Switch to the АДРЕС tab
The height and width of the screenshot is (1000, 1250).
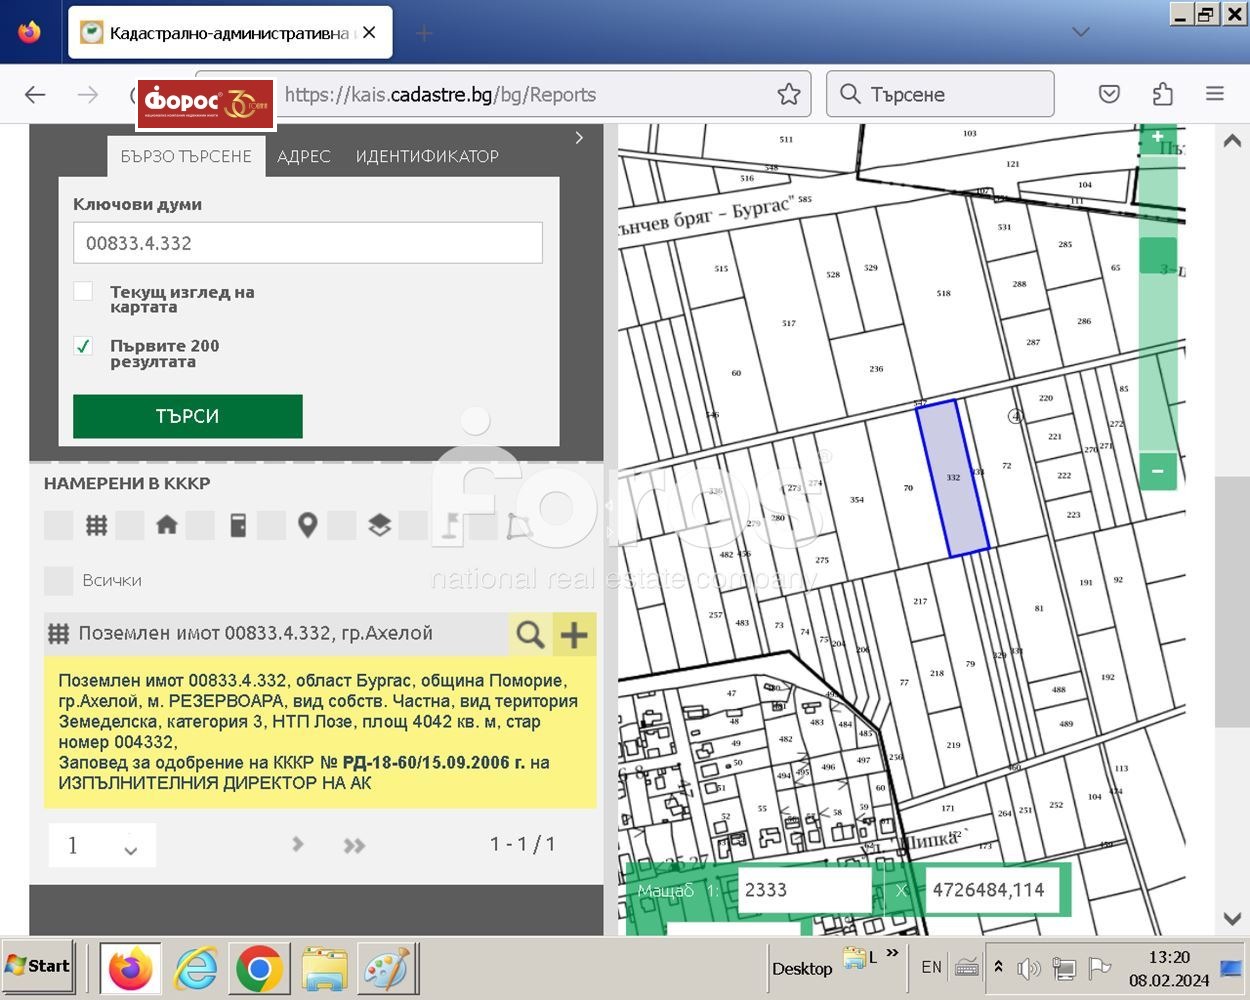[x=303, y=156]
